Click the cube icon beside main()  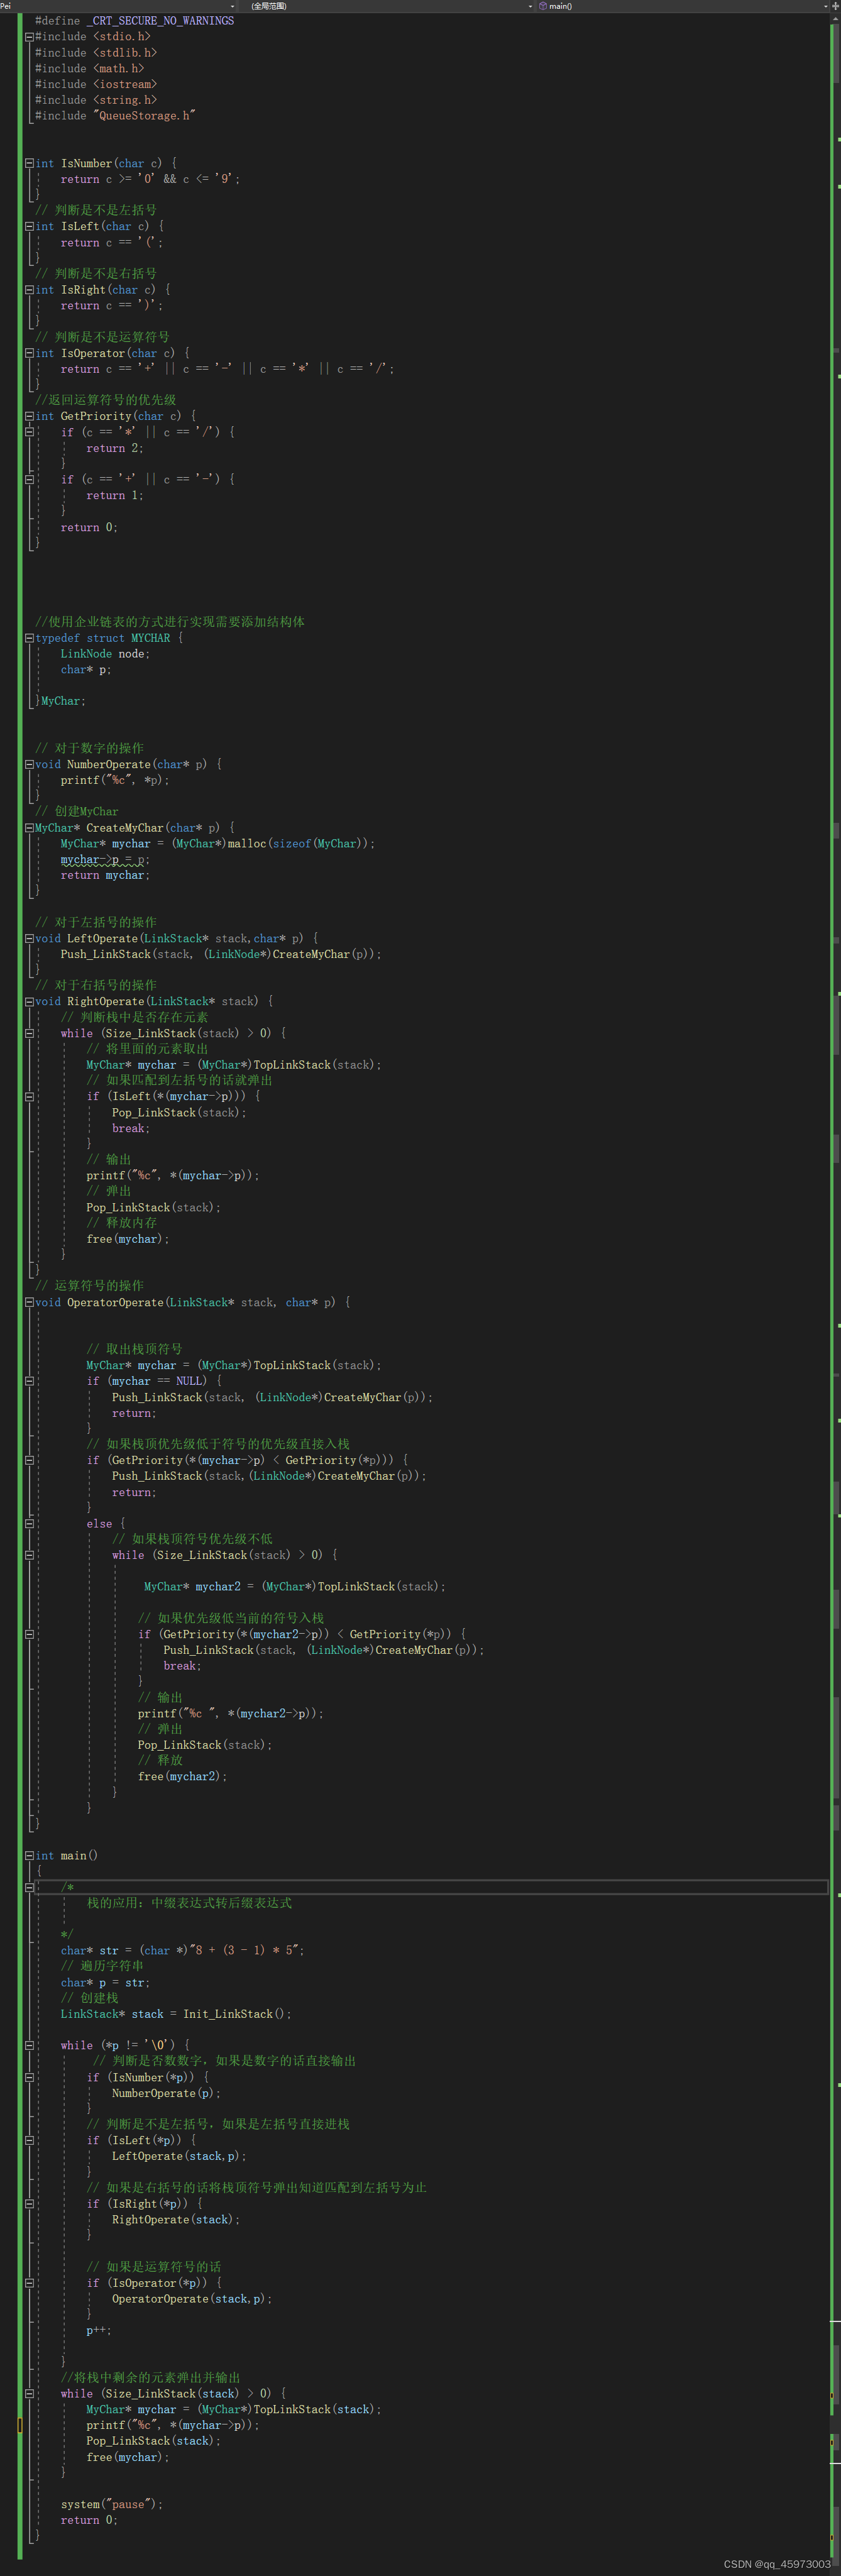click(543, 6)
